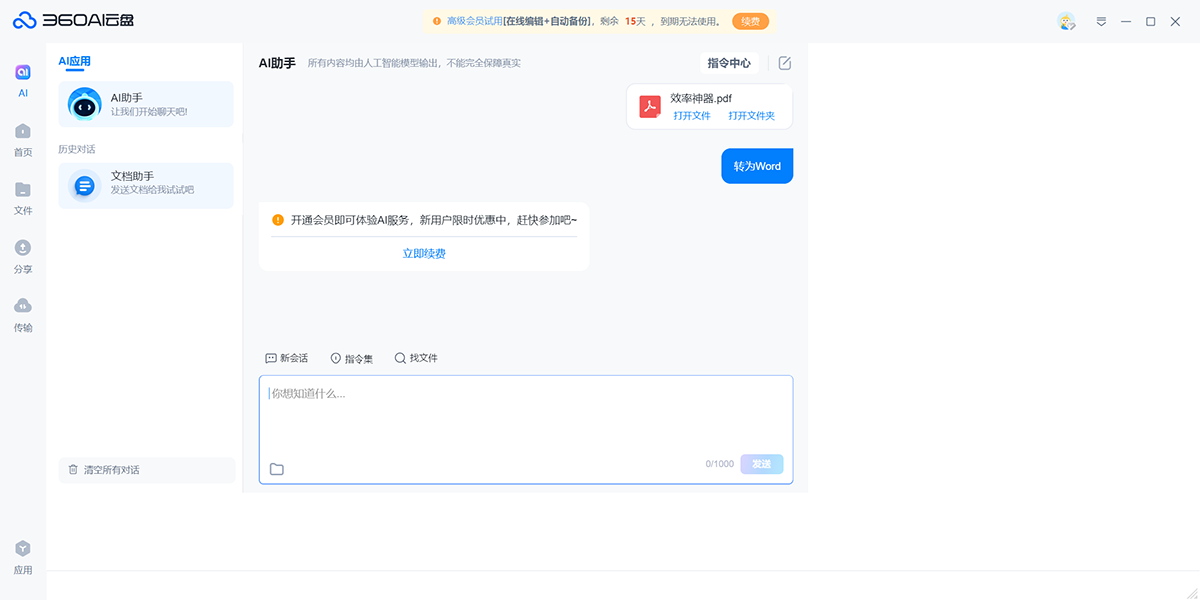The height and width of the screenshot is (600, 1200).
Task: Start a new chat with the pencil icon
Action: tap(784, 62)
